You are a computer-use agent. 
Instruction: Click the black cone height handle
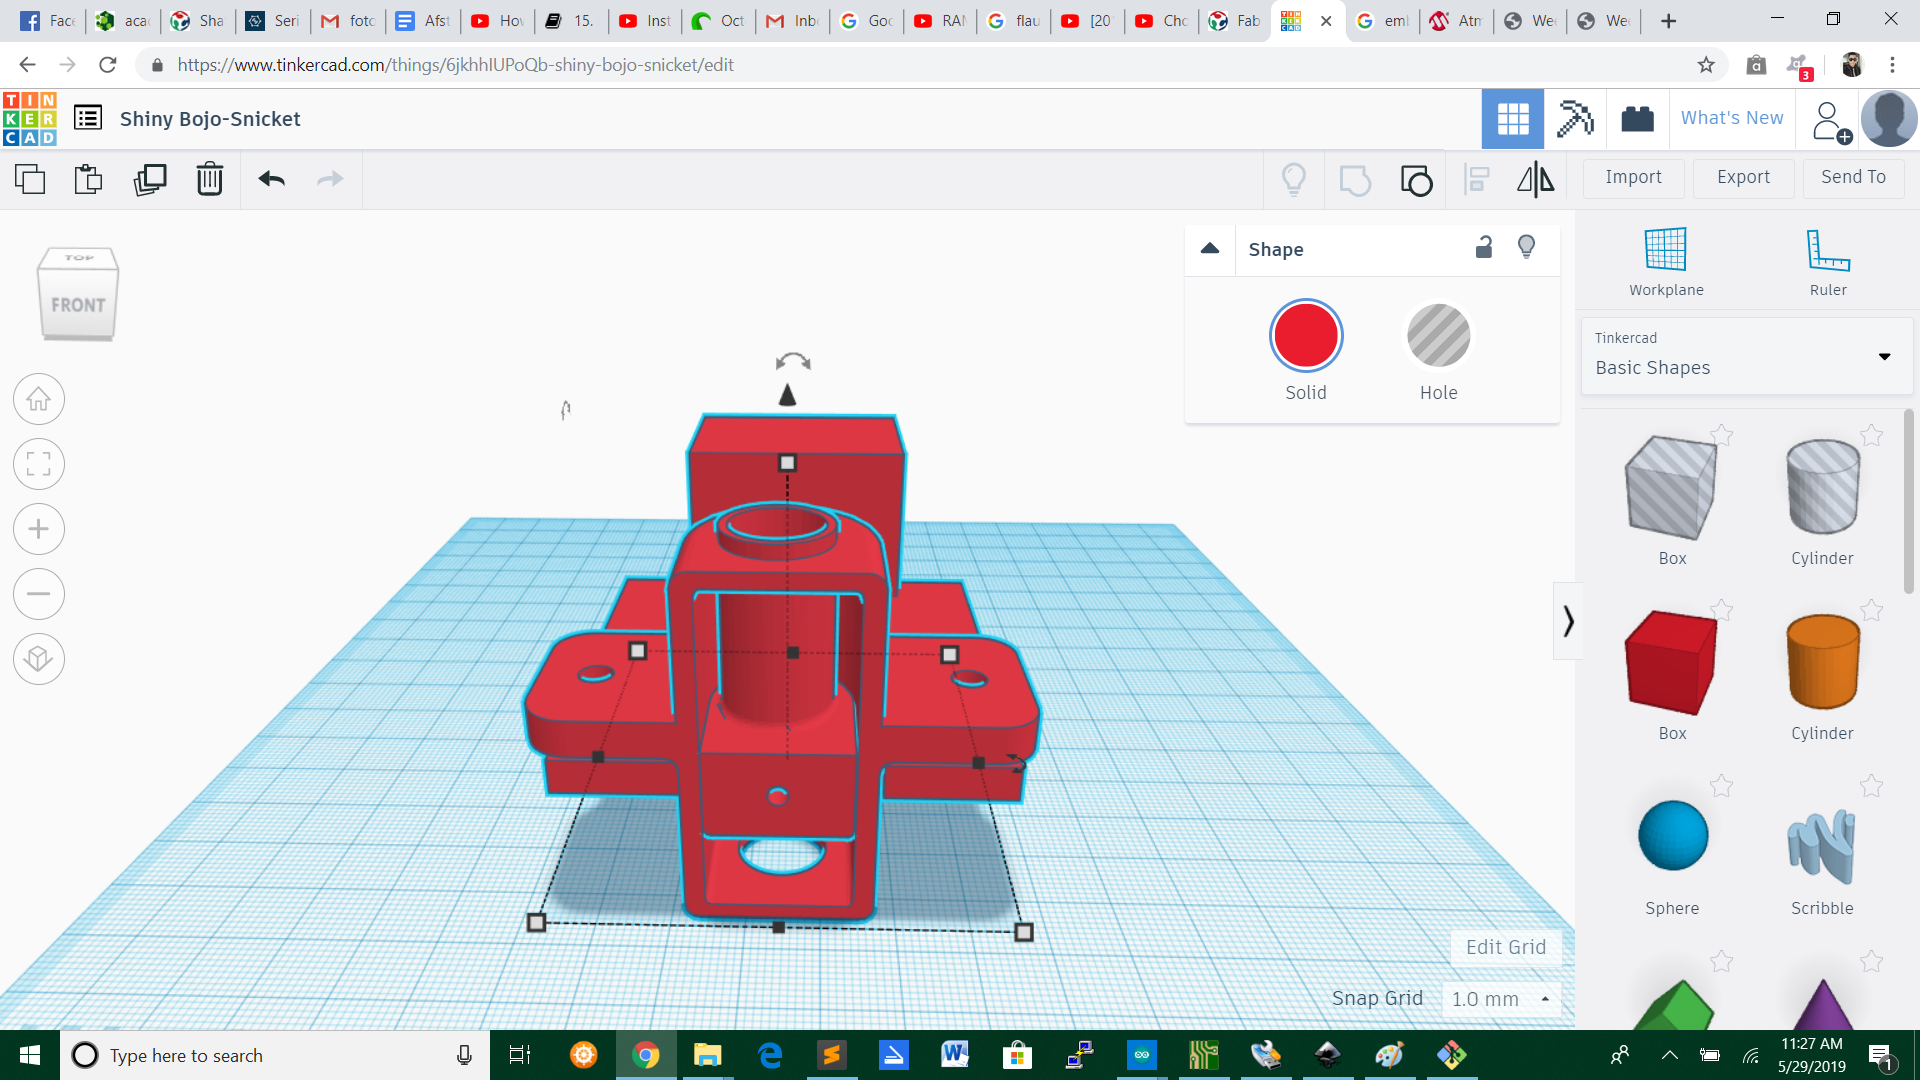tap(788, 395)
